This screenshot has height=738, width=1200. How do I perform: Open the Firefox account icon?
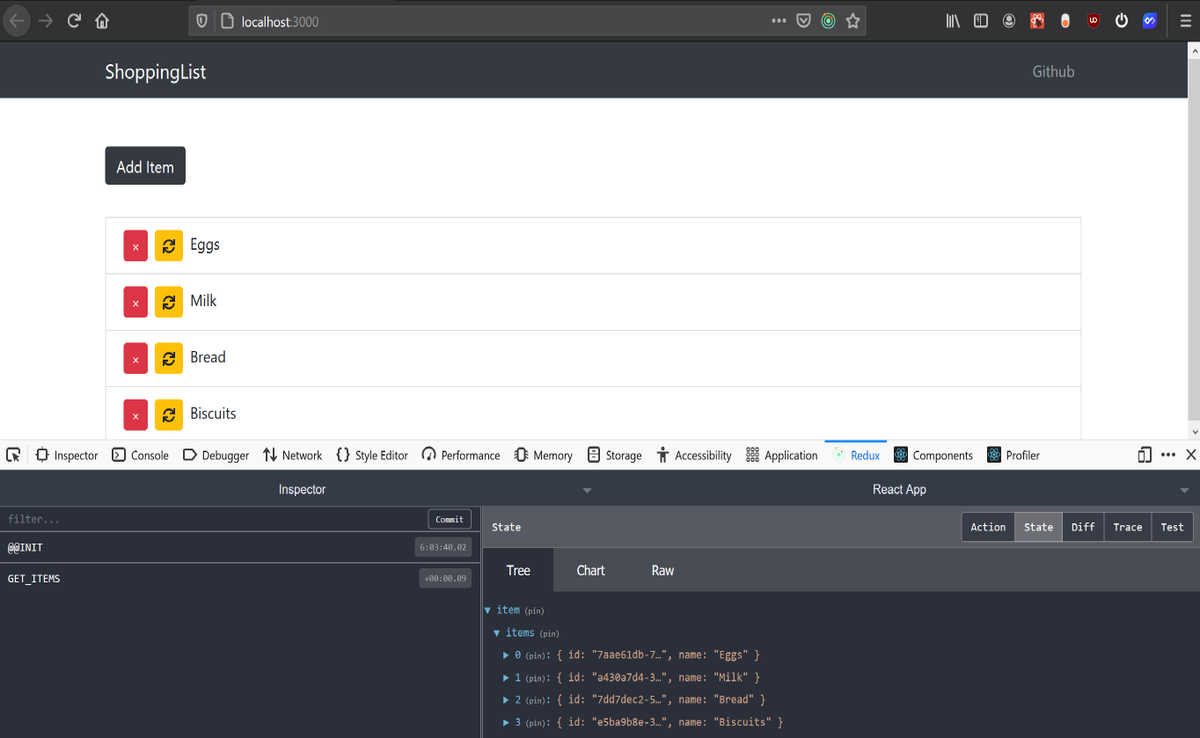(x=1009, y=21)
